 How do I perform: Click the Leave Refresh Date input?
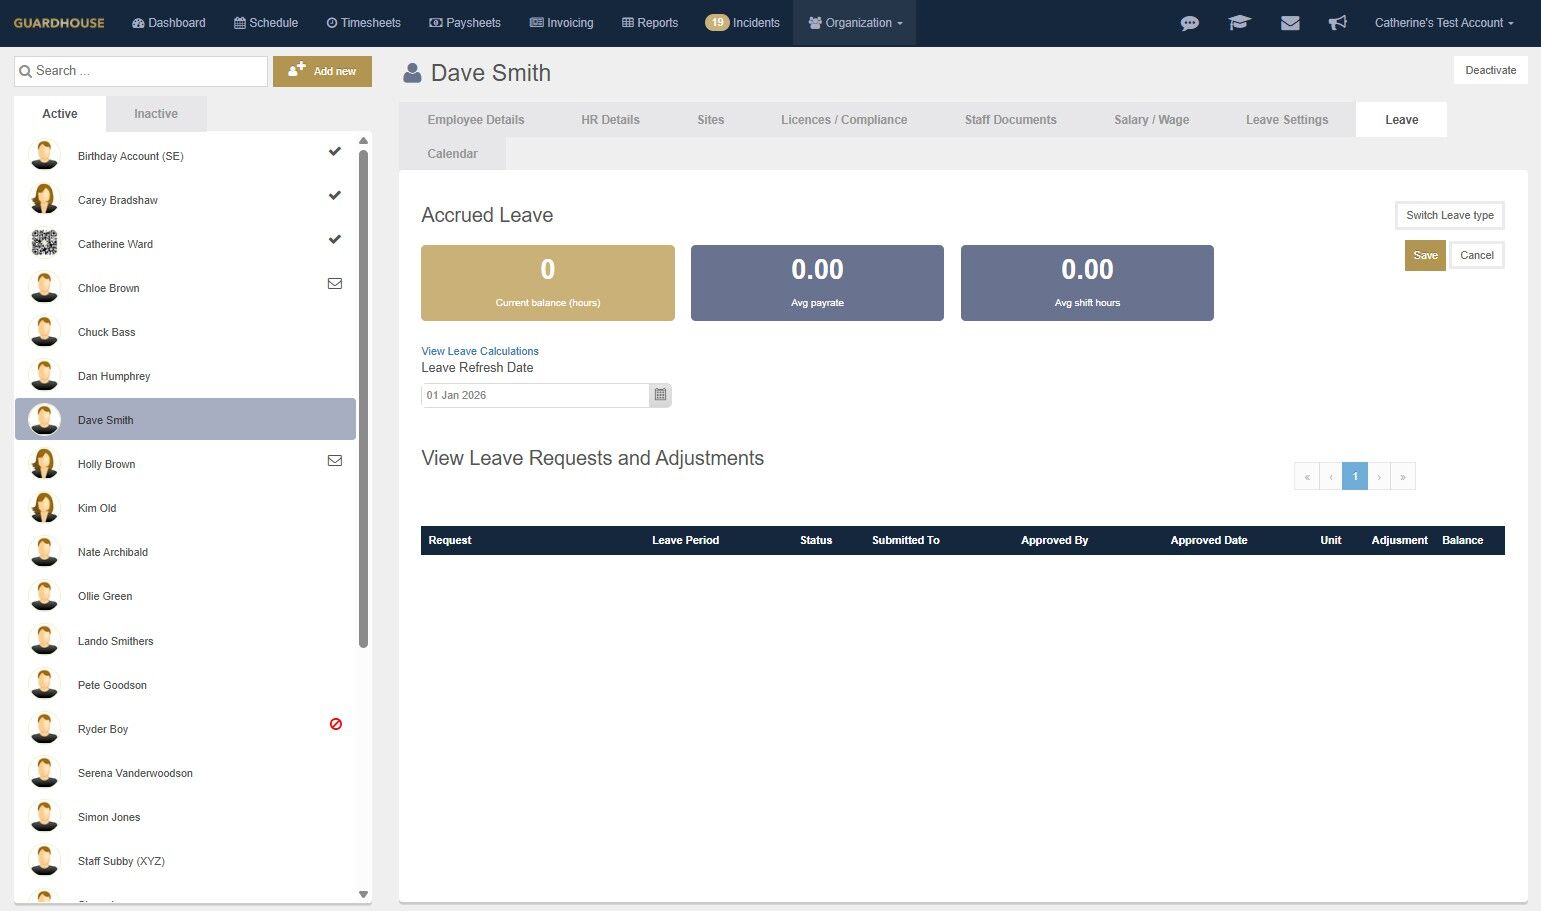click(x=535, y=395)
